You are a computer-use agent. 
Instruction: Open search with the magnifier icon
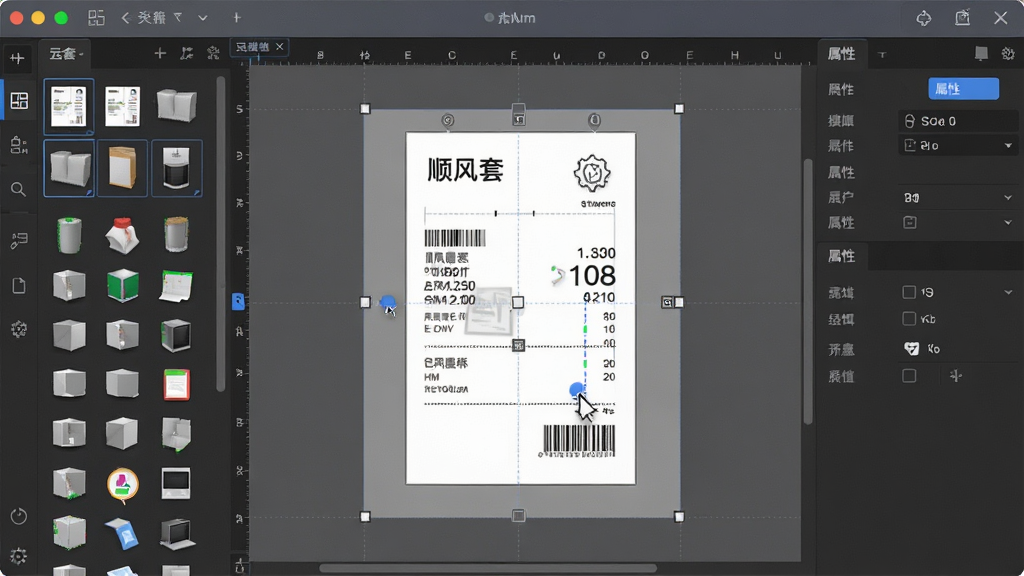click(x=18, y=189)
